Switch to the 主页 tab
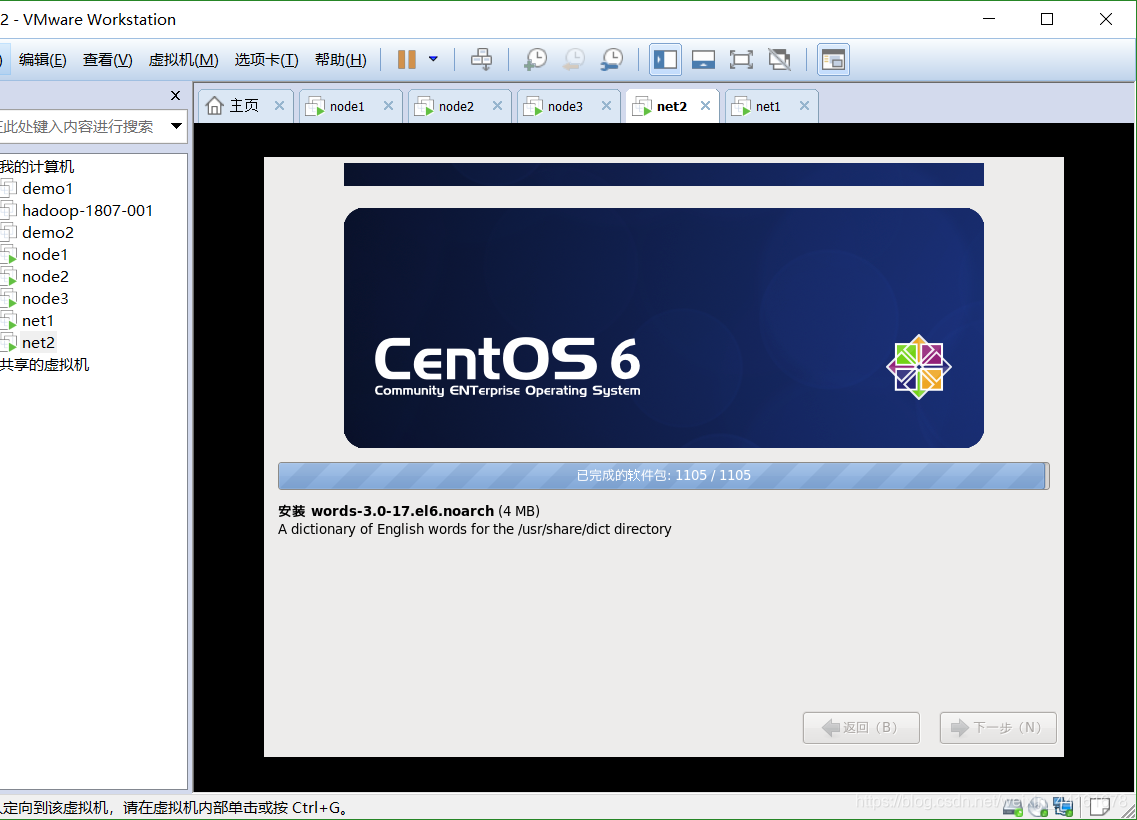Screen dimensions: 1137x820 [245, 106]
